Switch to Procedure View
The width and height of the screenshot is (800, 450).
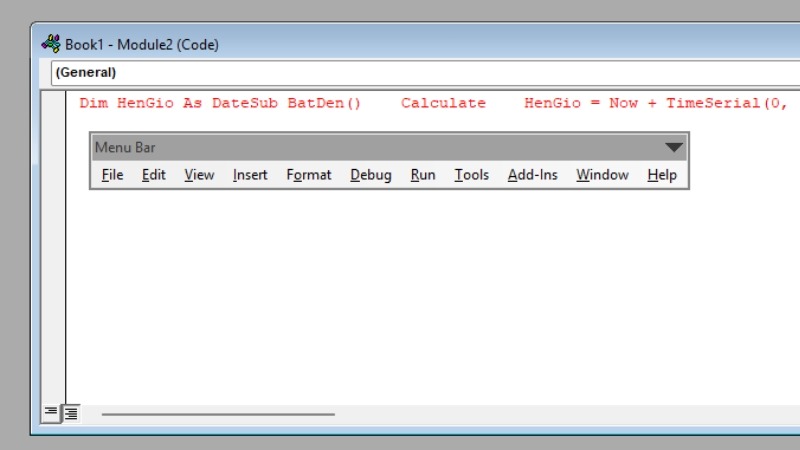pos(51,412)
